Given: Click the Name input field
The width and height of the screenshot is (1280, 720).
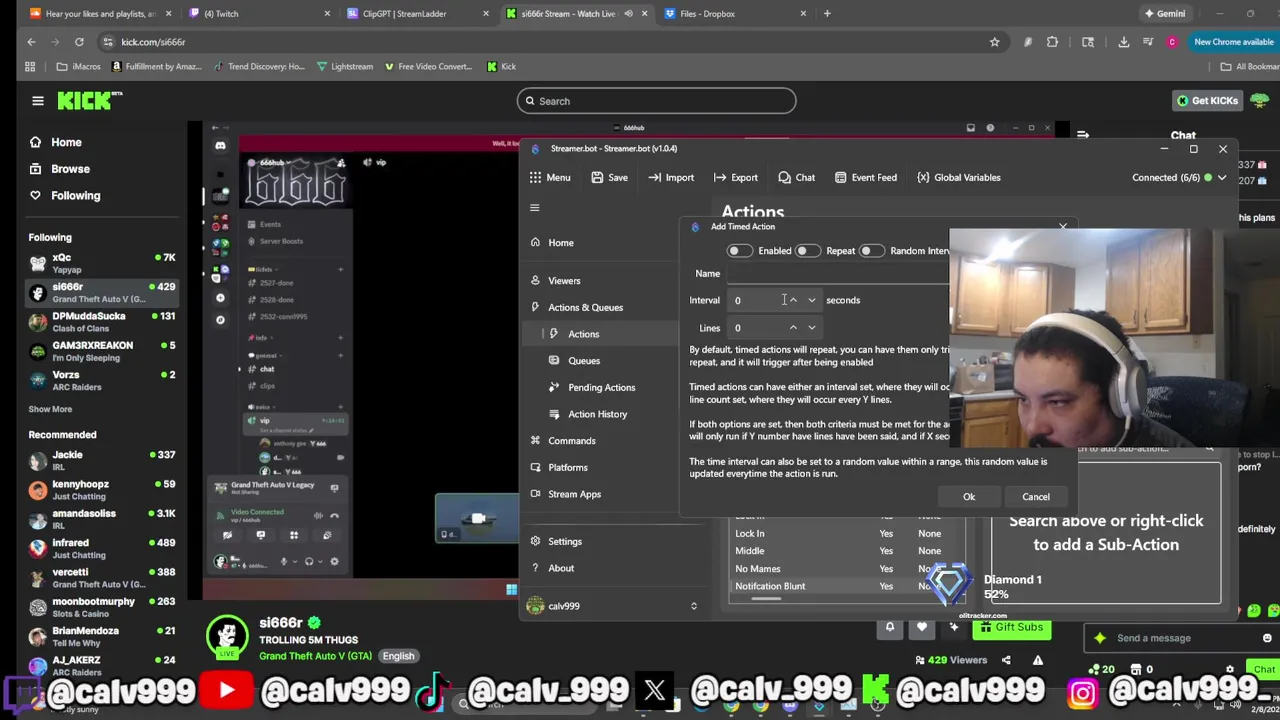Looking at the screenshot, I should coord(838,273).
